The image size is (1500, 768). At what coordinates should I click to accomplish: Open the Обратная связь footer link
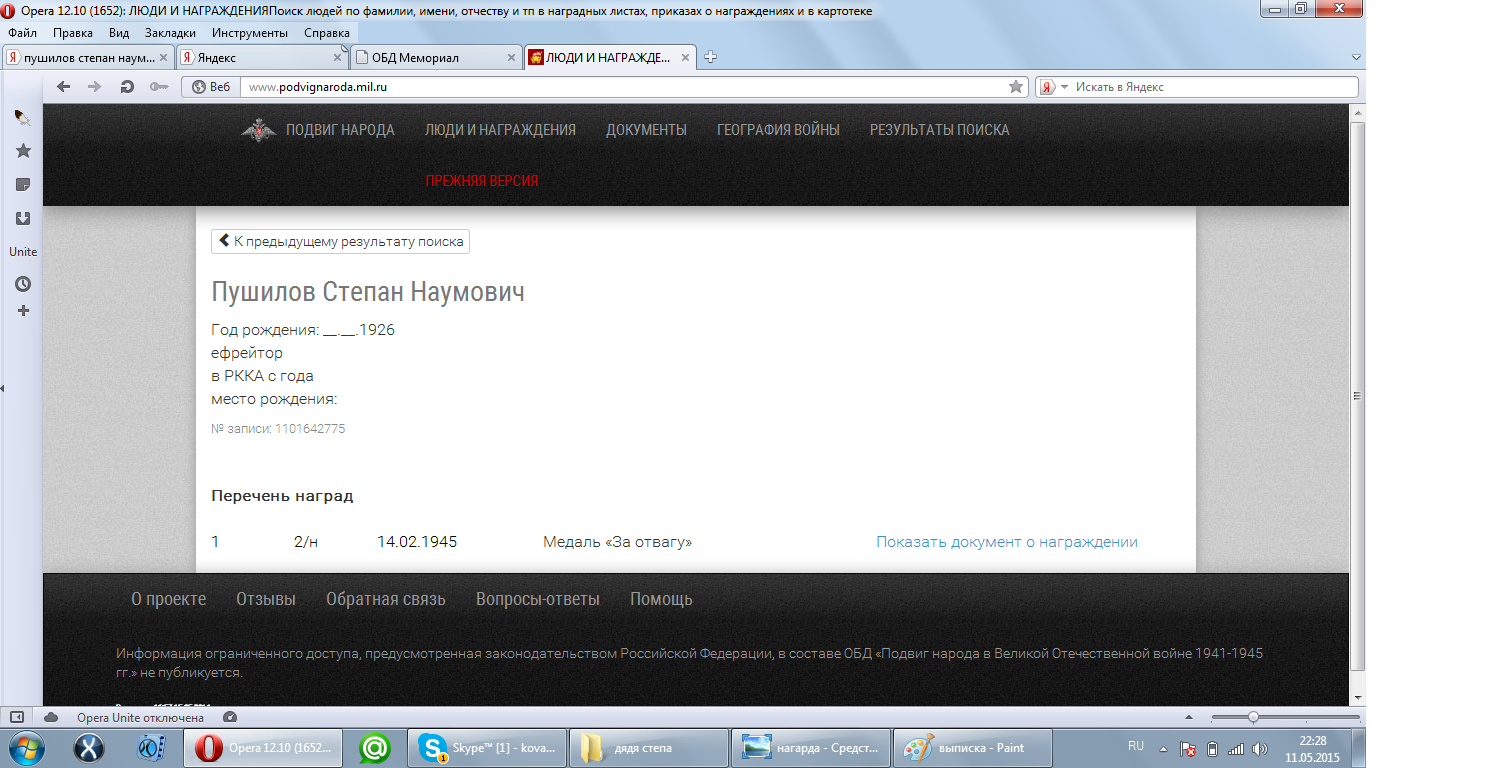click(386, 599)
